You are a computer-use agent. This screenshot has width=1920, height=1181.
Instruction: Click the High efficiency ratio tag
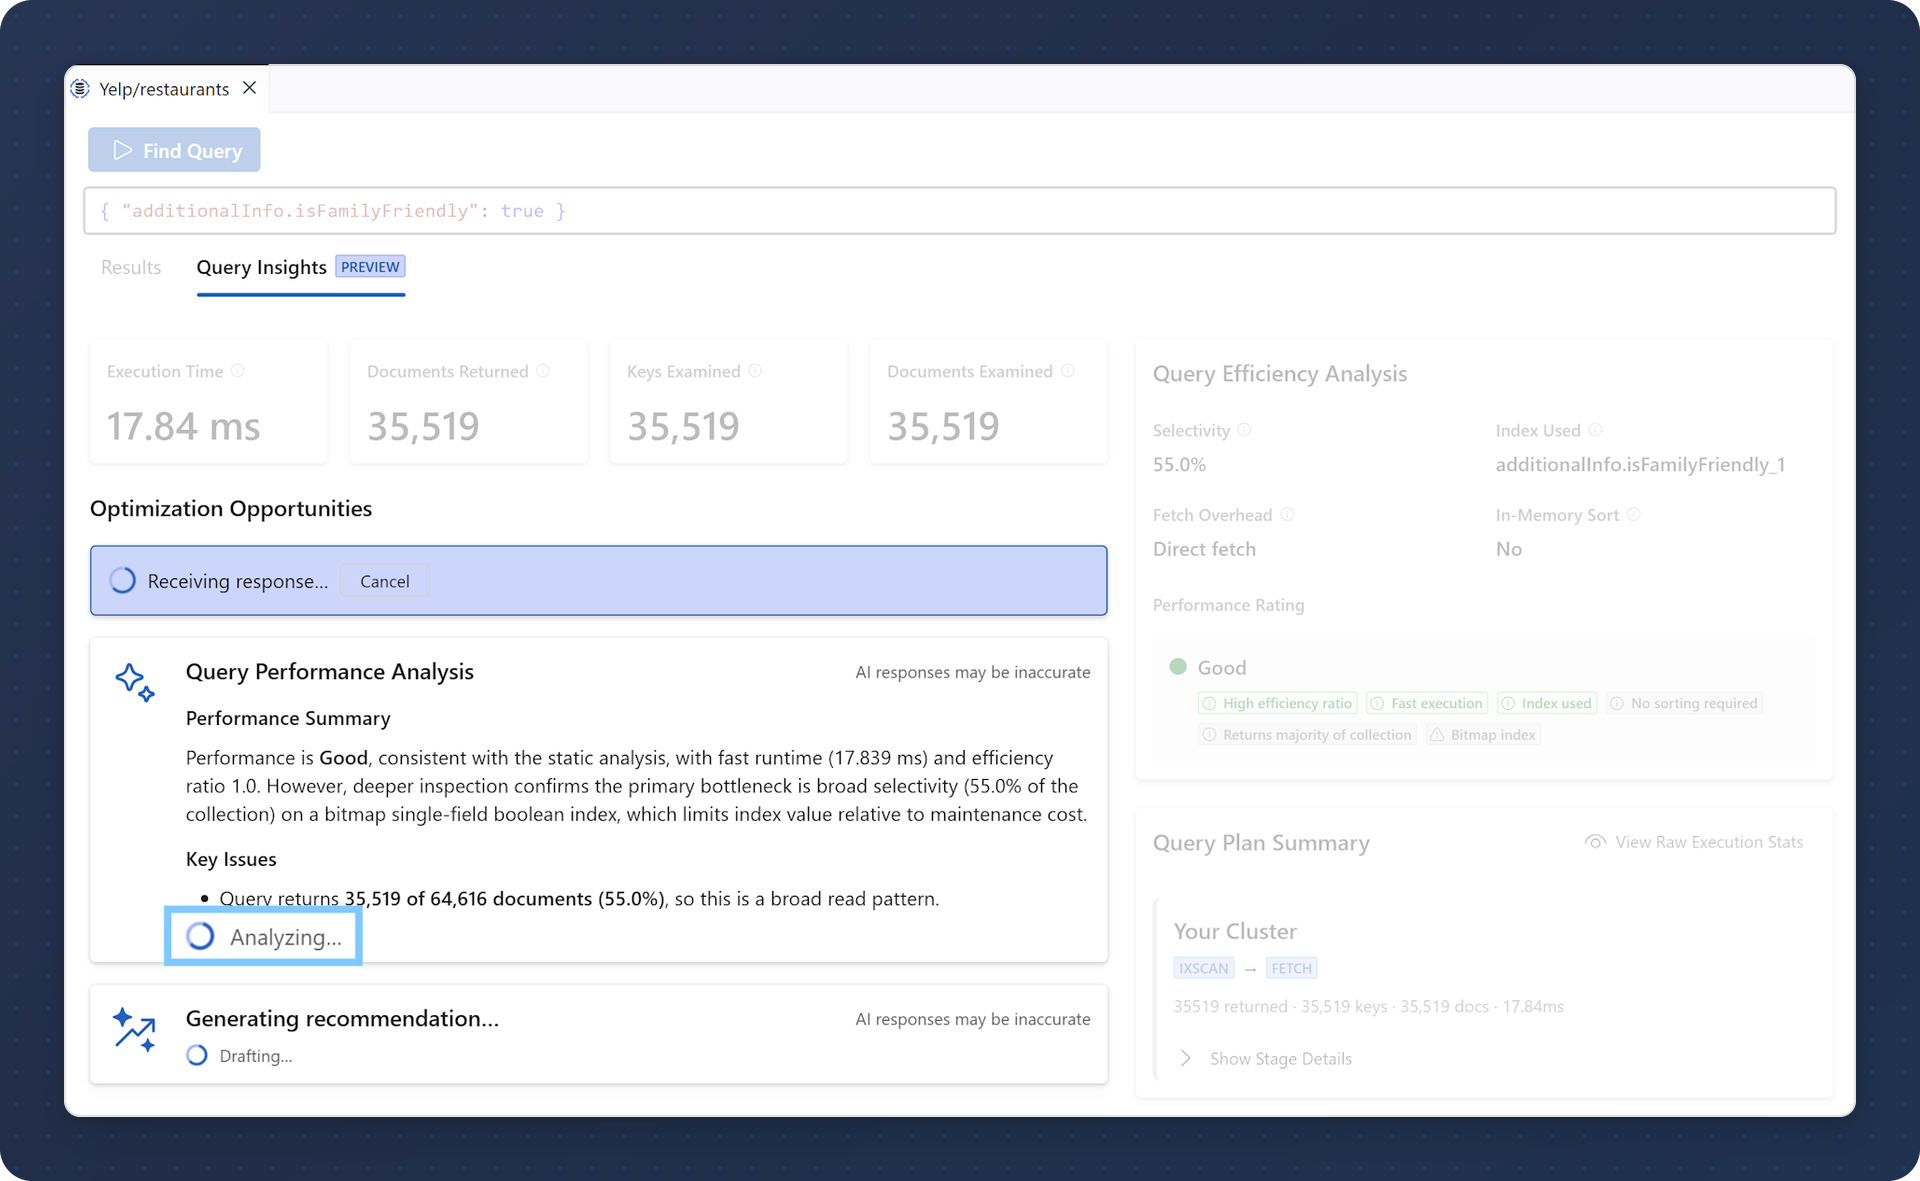[1277, 703]
